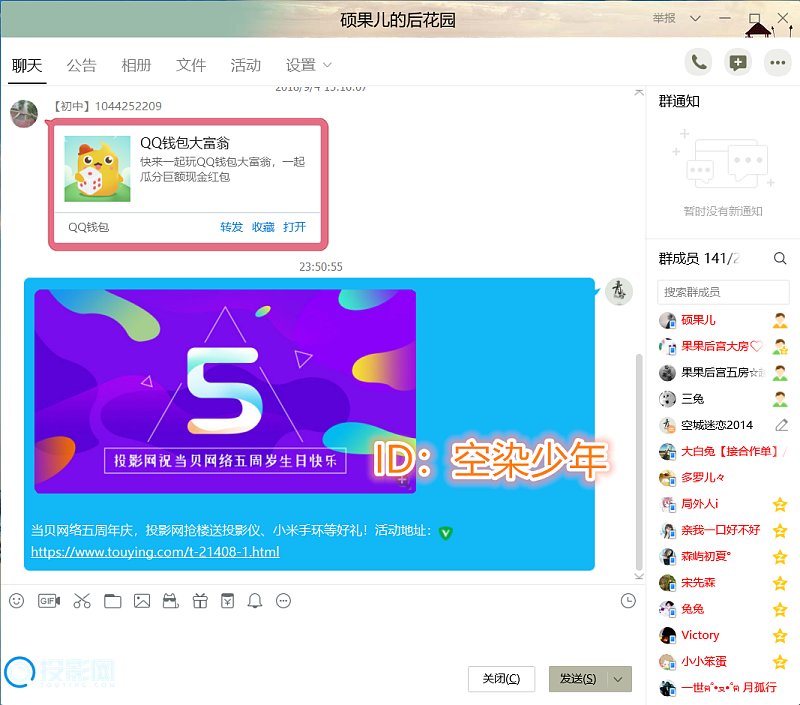The height and width of the screenshot is (705, 800).
Task: Click the 群成员 141 heading
Action: 698,259
